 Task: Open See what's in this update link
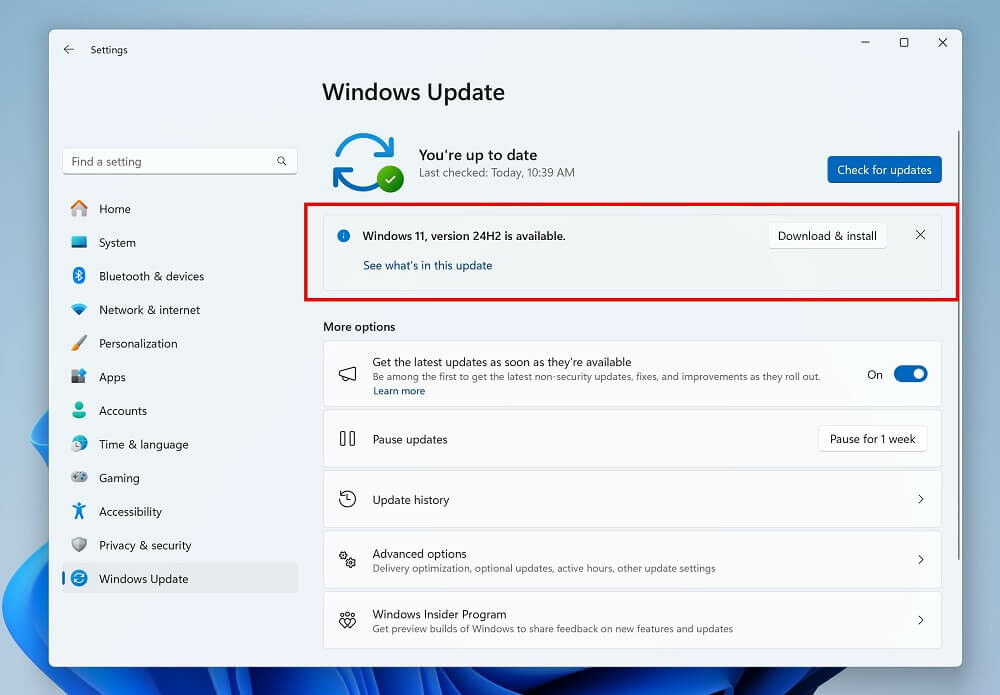tap(427, 265)
